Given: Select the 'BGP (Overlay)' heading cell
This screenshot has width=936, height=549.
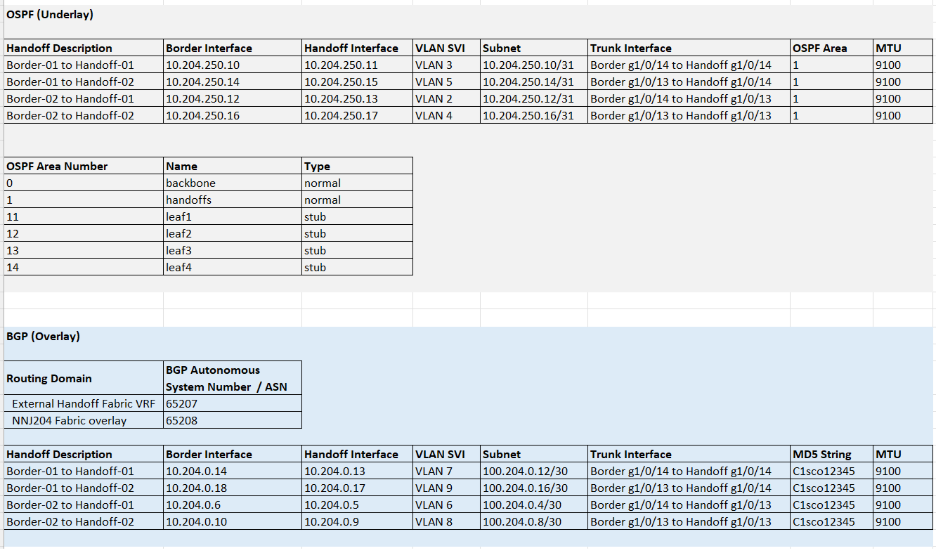Looking at the screenshot, I should (x=84, y=336).
